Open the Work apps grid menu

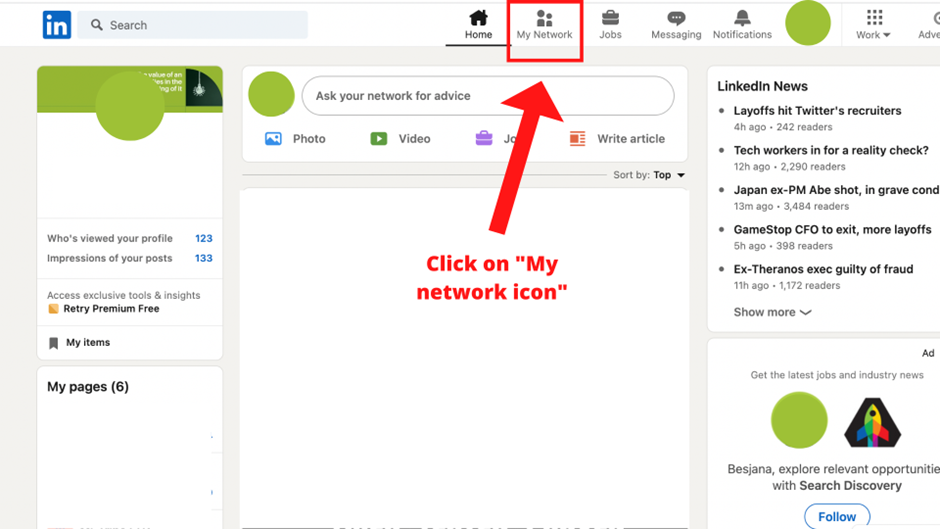pos(873,25)
